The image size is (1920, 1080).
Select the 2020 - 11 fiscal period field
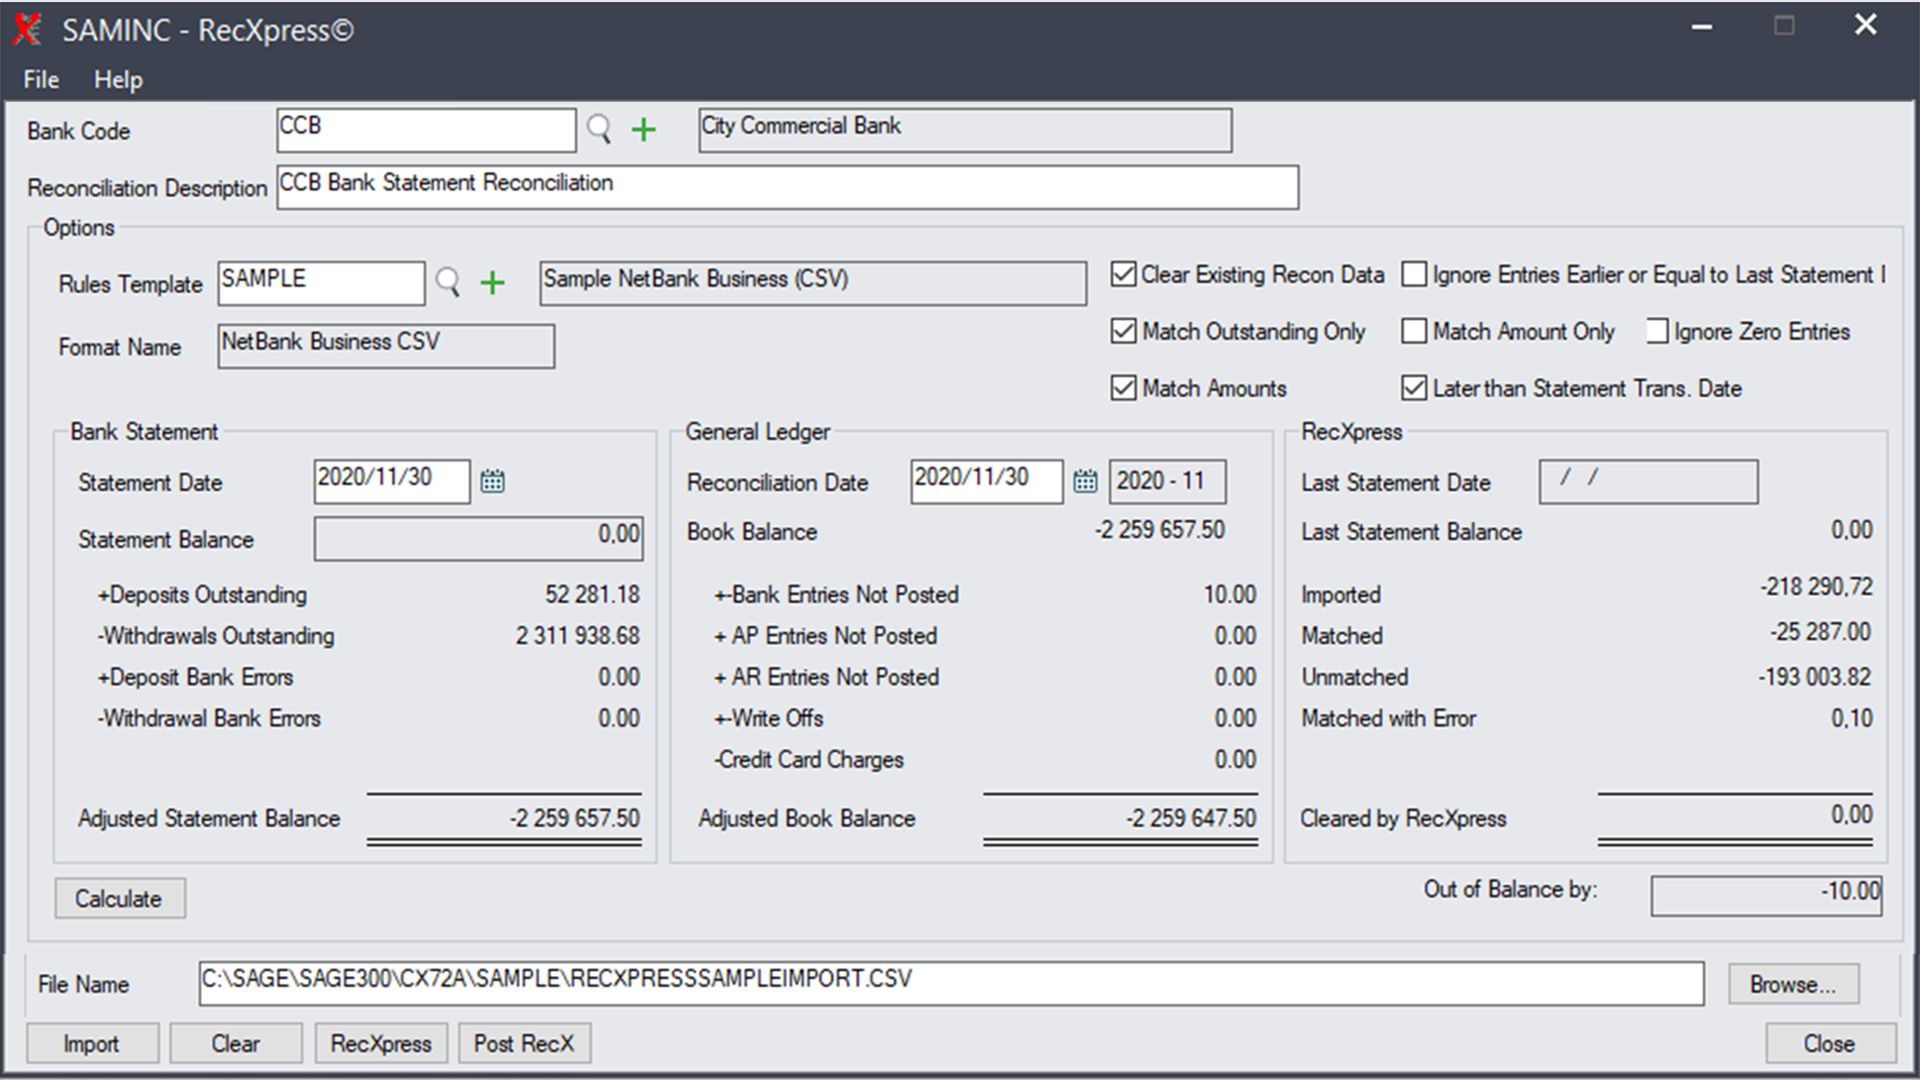tap(1166, 481)
